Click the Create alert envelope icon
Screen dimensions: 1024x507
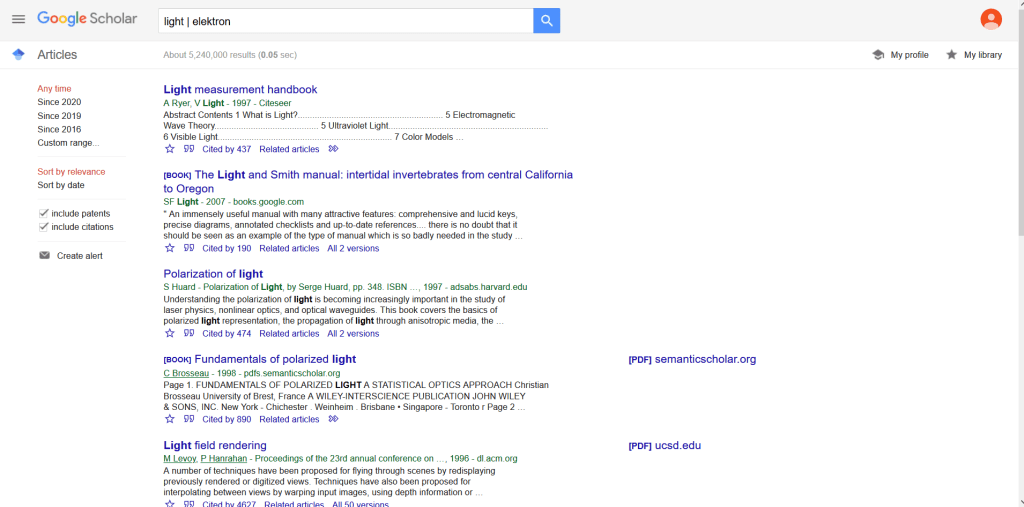click(44, 256)
